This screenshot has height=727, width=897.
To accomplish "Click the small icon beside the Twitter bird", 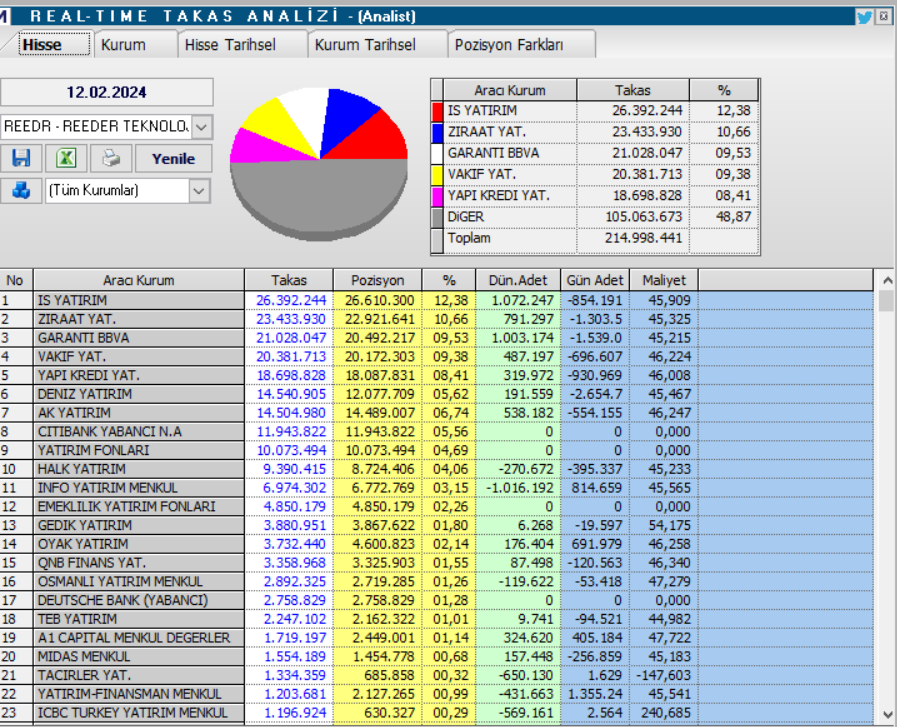I will coord(884,15).
